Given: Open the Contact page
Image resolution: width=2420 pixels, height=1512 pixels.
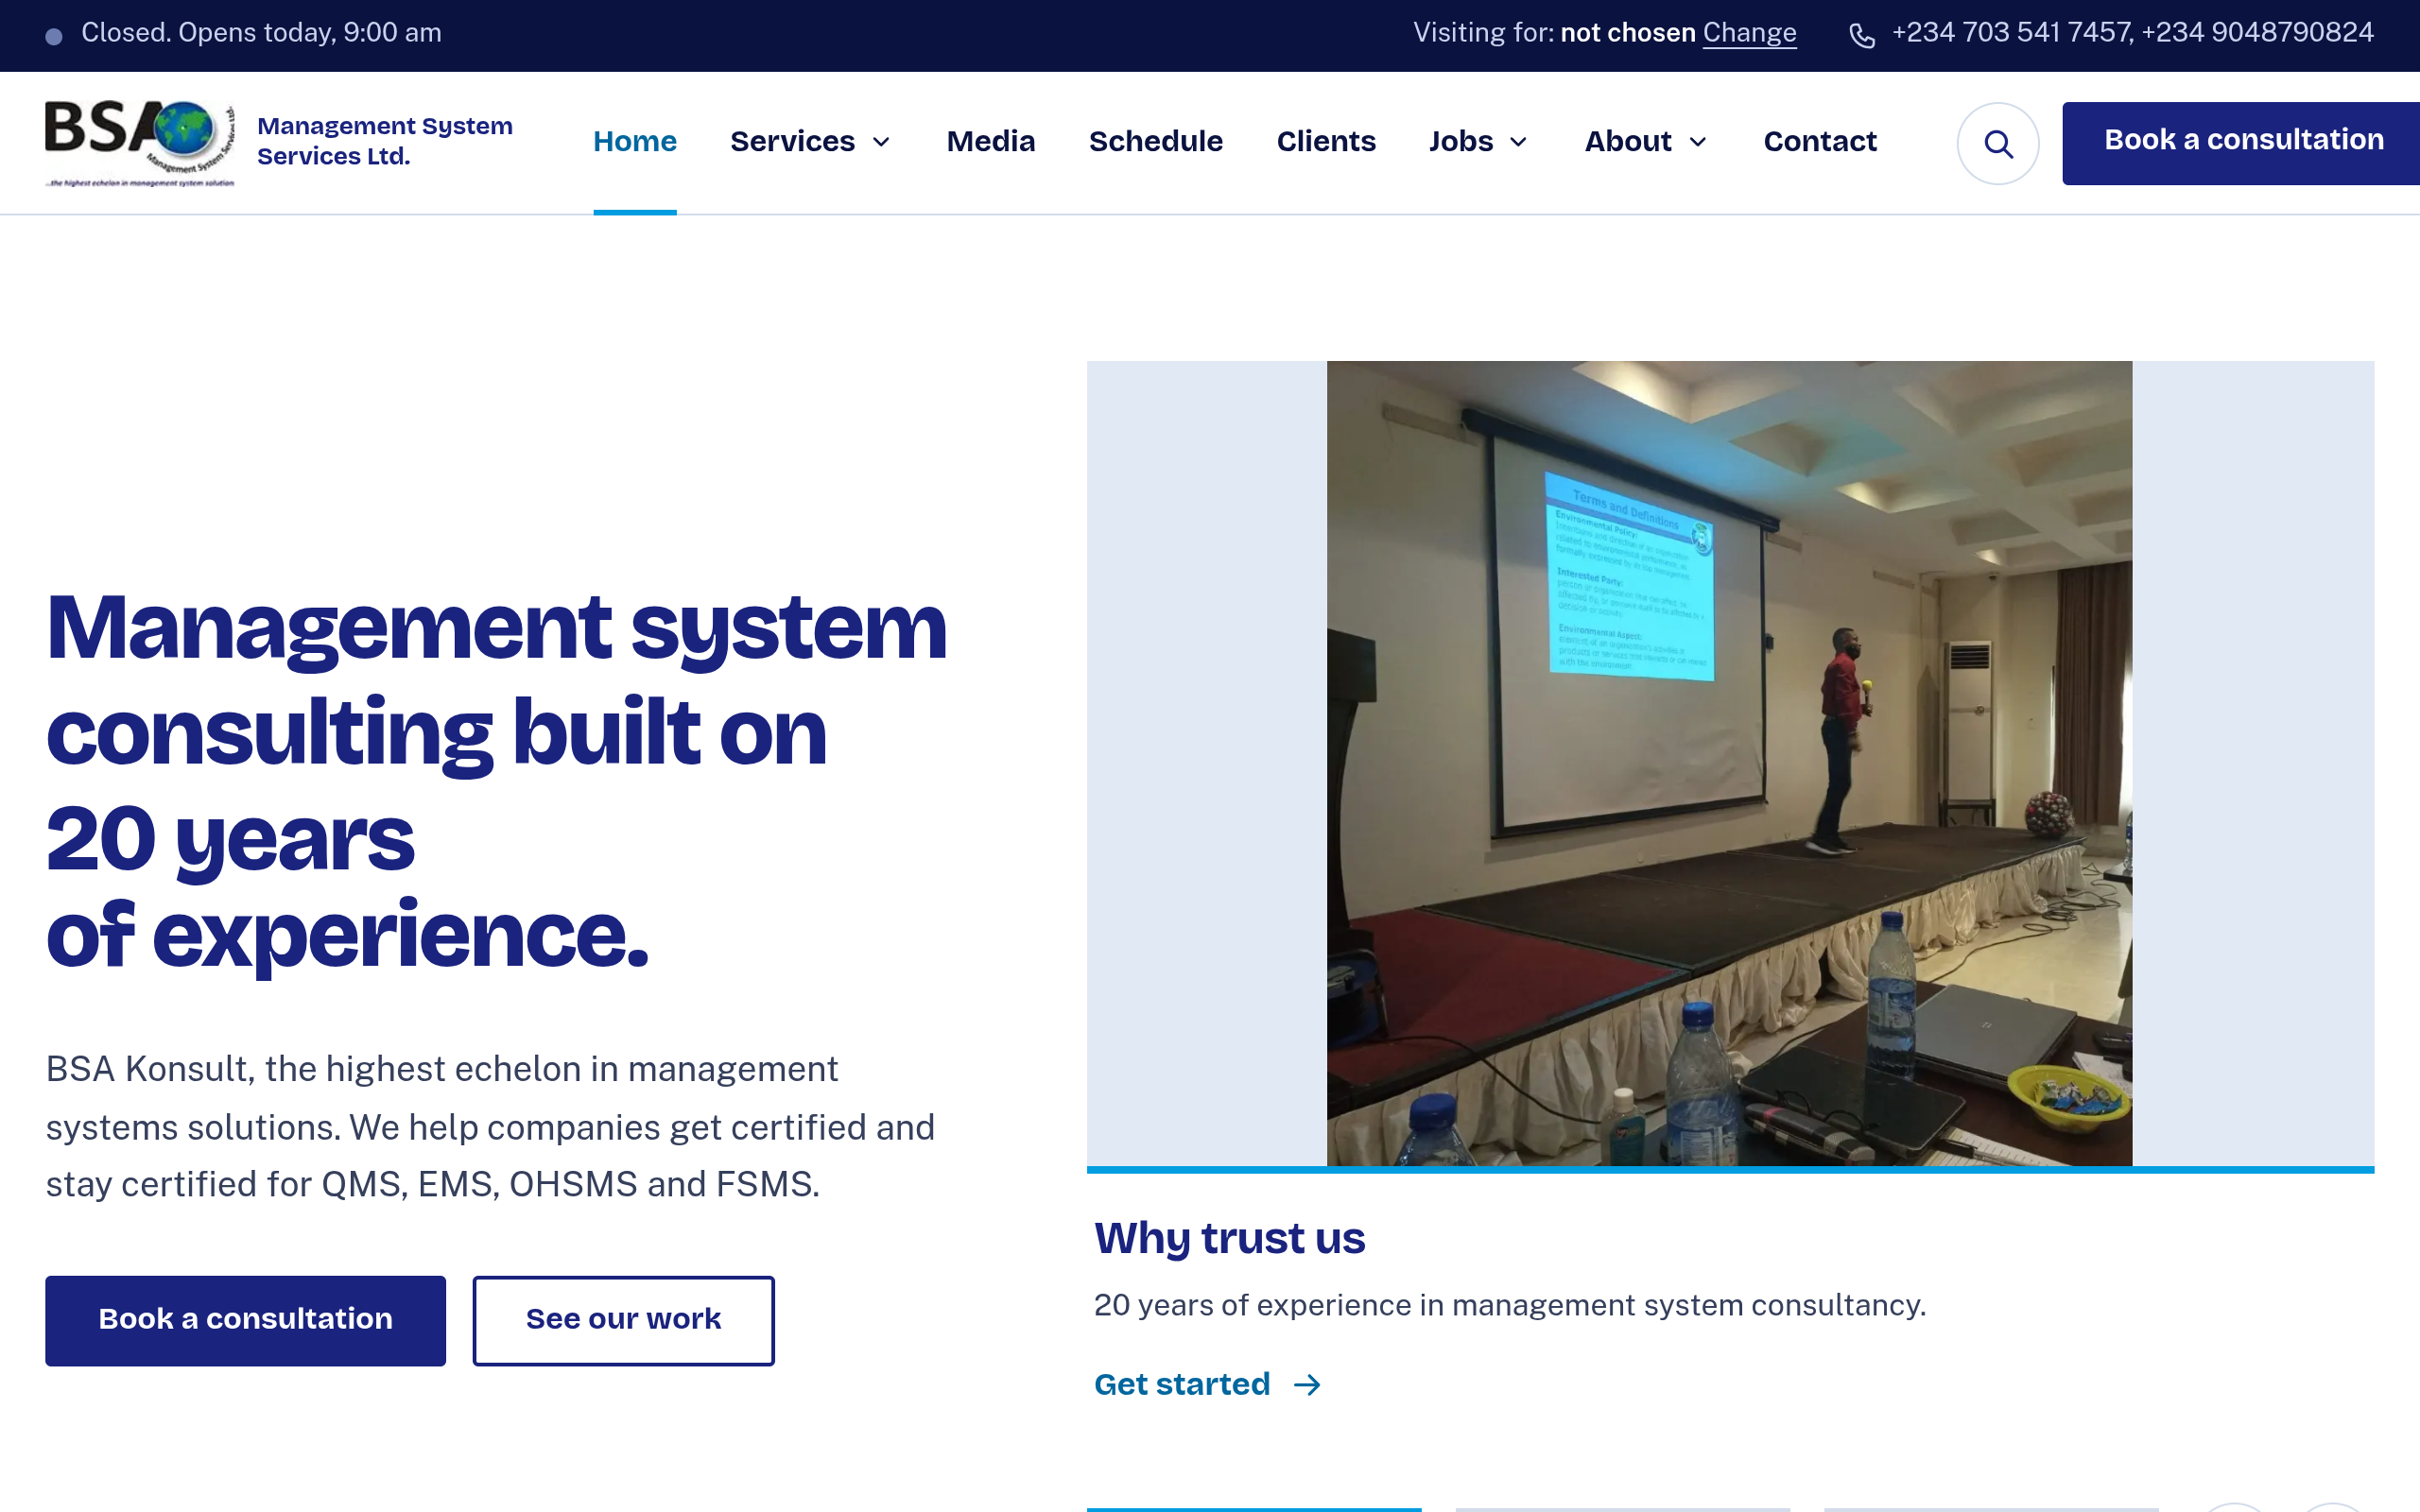Looking at the screenshot, I should pyautogui.click(x=1820, y=142).
